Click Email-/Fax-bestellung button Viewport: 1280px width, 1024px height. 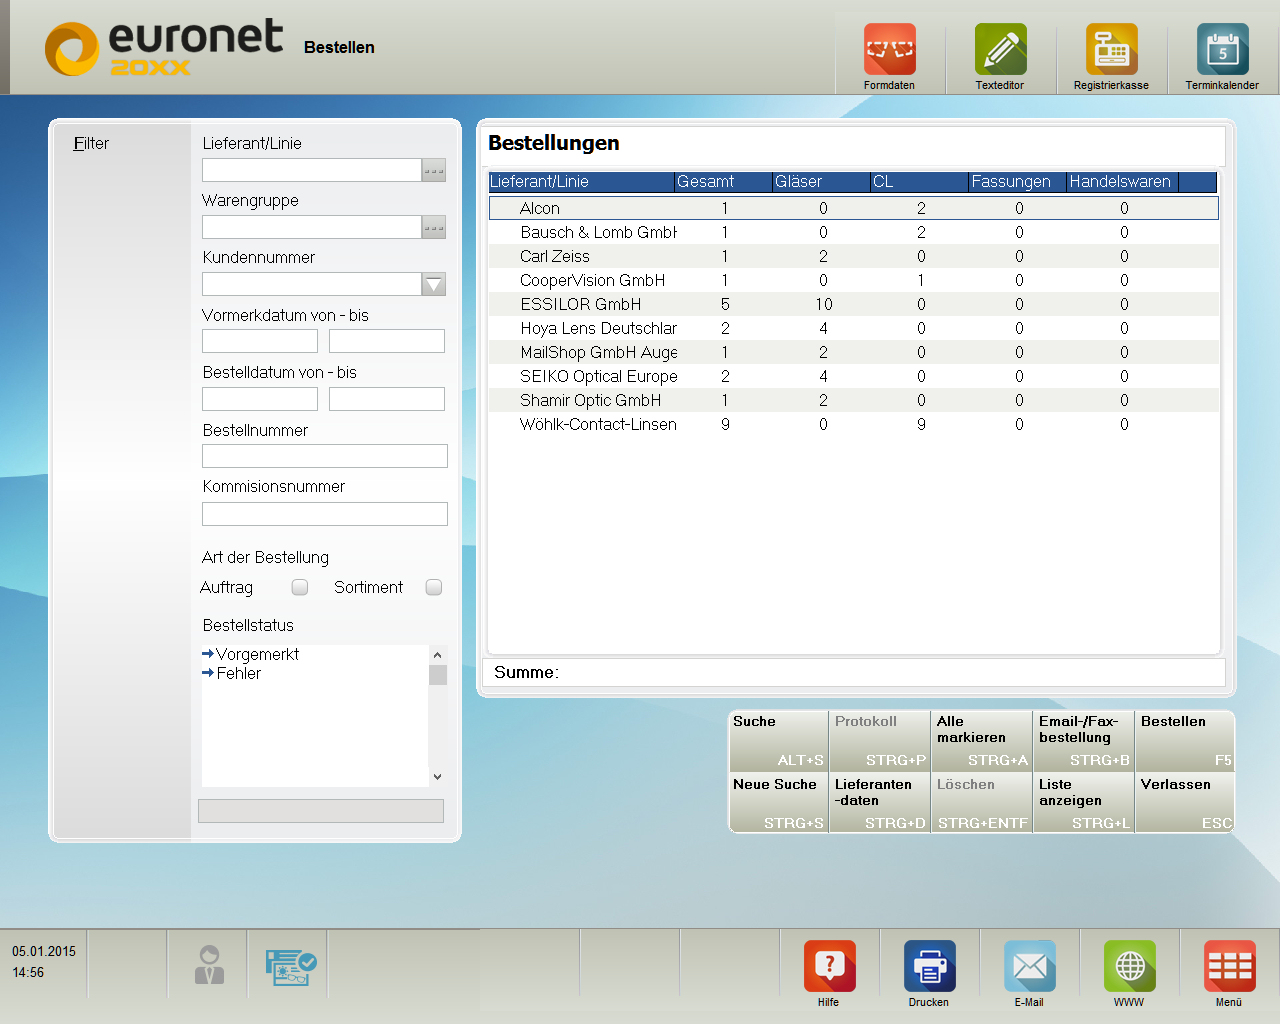1084,740
